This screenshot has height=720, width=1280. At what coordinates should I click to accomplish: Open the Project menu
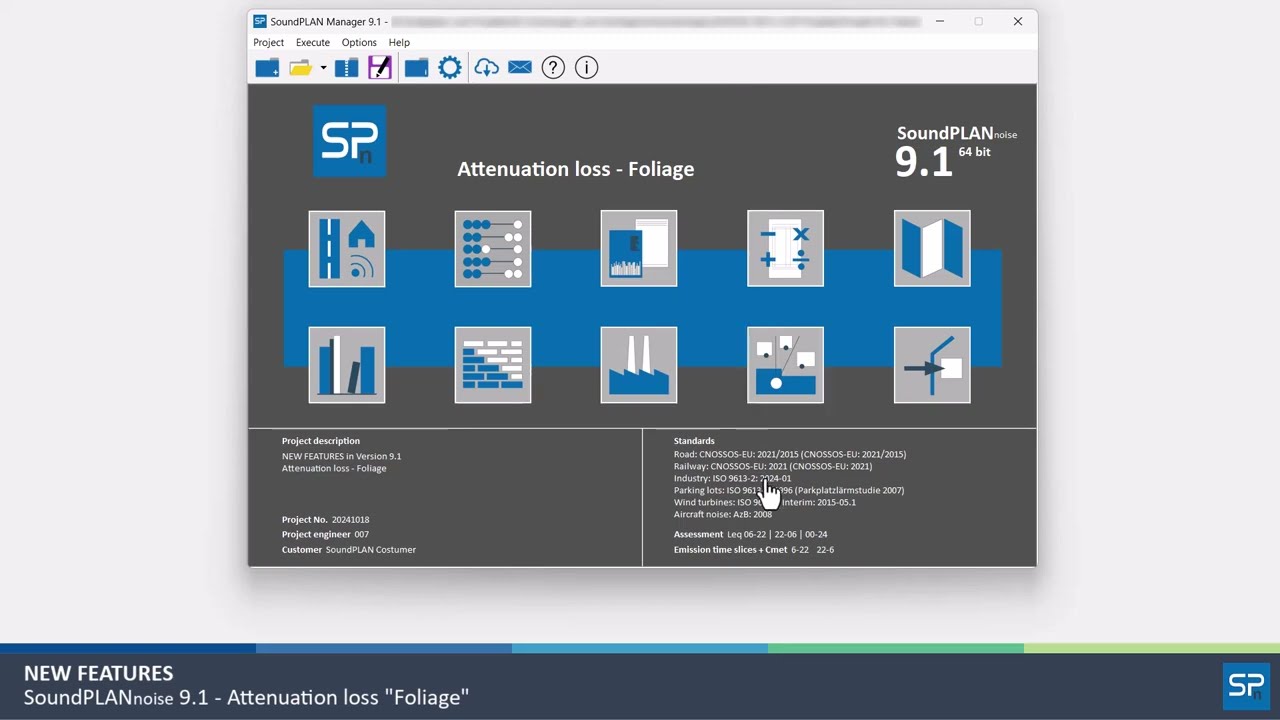pyautogui.click(x=268, y=42)
